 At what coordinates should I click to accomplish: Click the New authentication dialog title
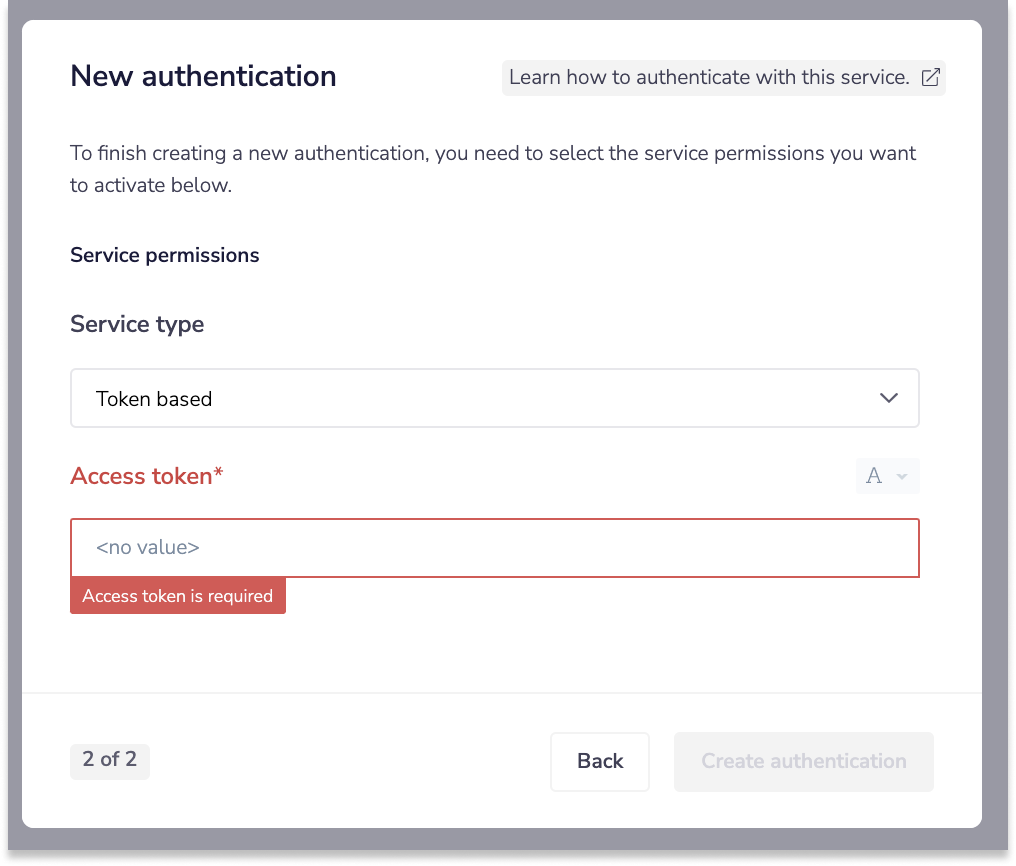[x=203, y=76]
